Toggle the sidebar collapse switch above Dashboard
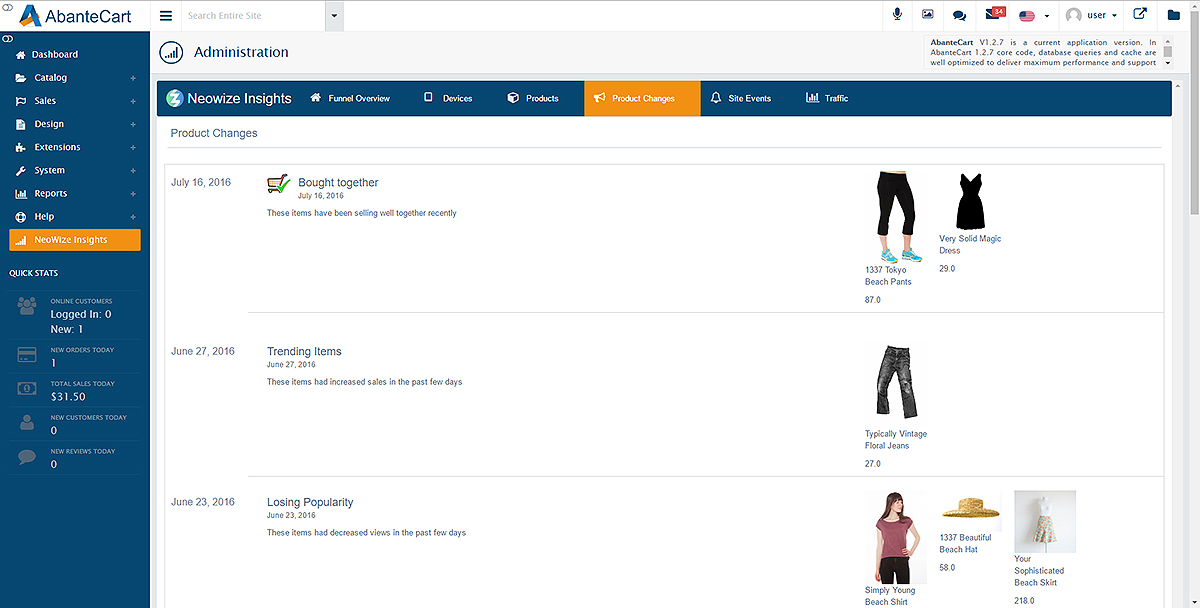 [7, 38]
